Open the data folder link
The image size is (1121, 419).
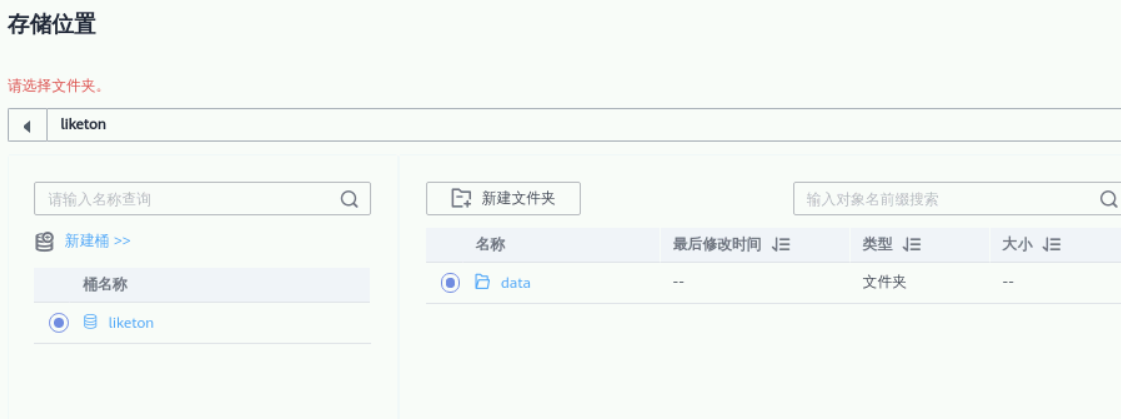[515, 283]
